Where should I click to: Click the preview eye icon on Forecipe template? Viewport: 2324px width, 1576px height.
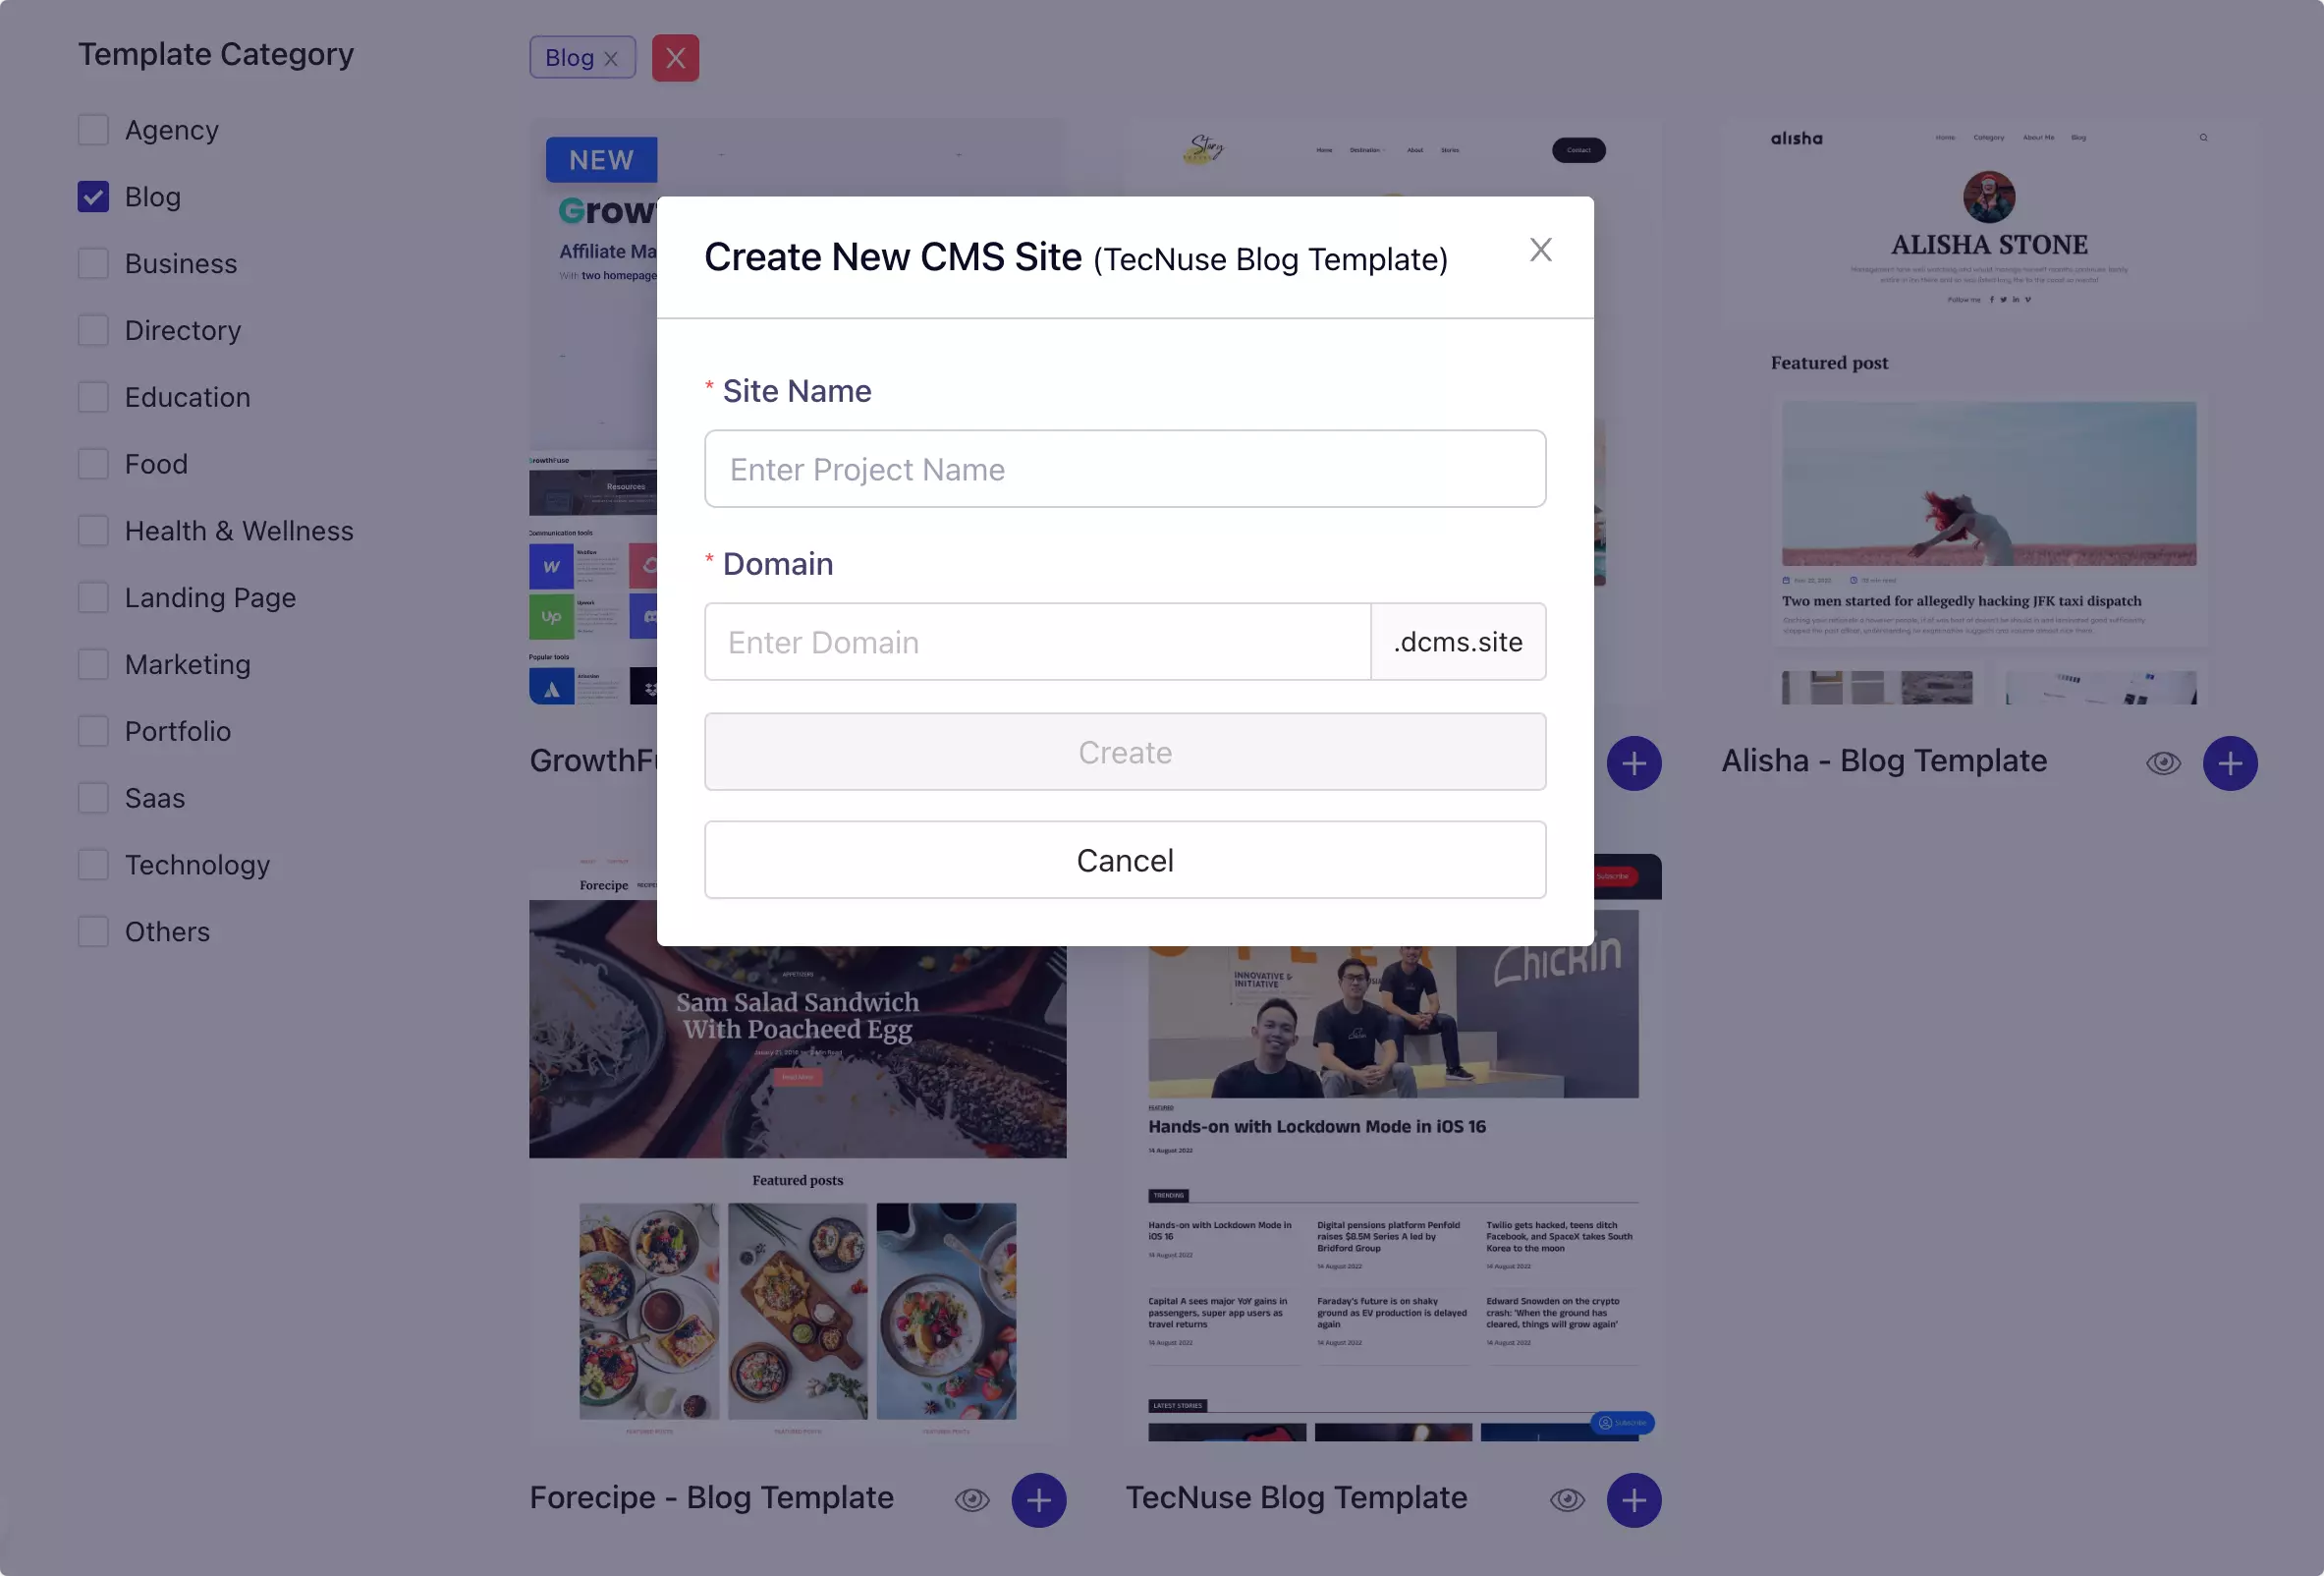[x=972, y=1498]
